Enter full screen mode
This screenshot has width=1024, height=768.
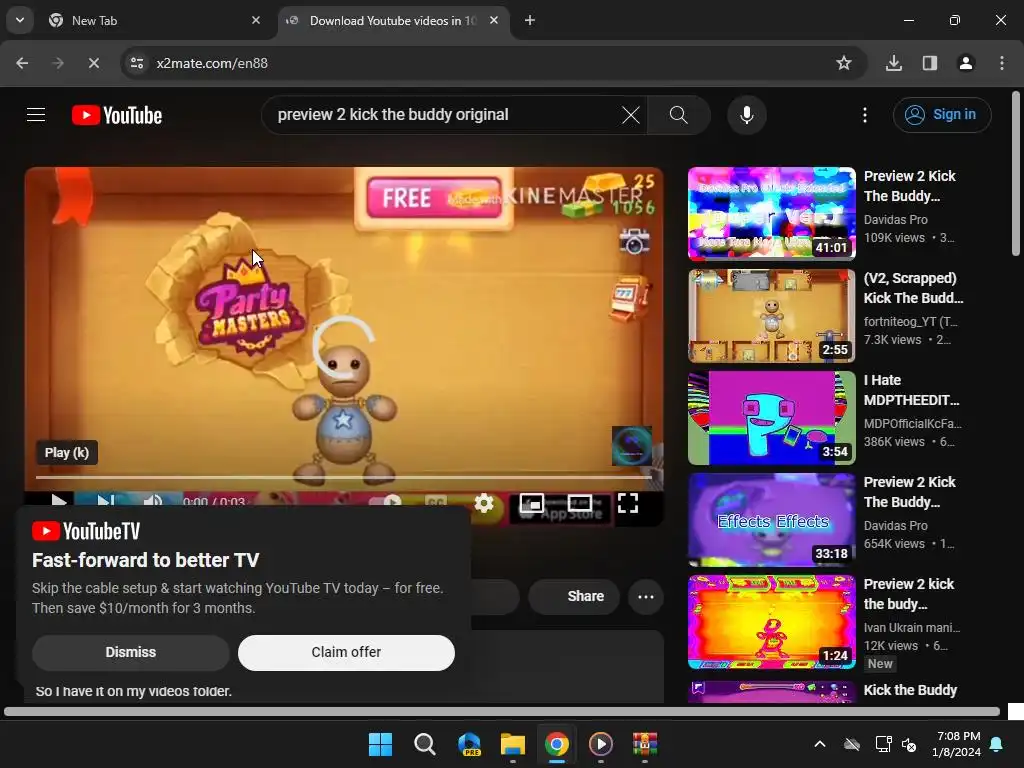click(x=628, y=503)
